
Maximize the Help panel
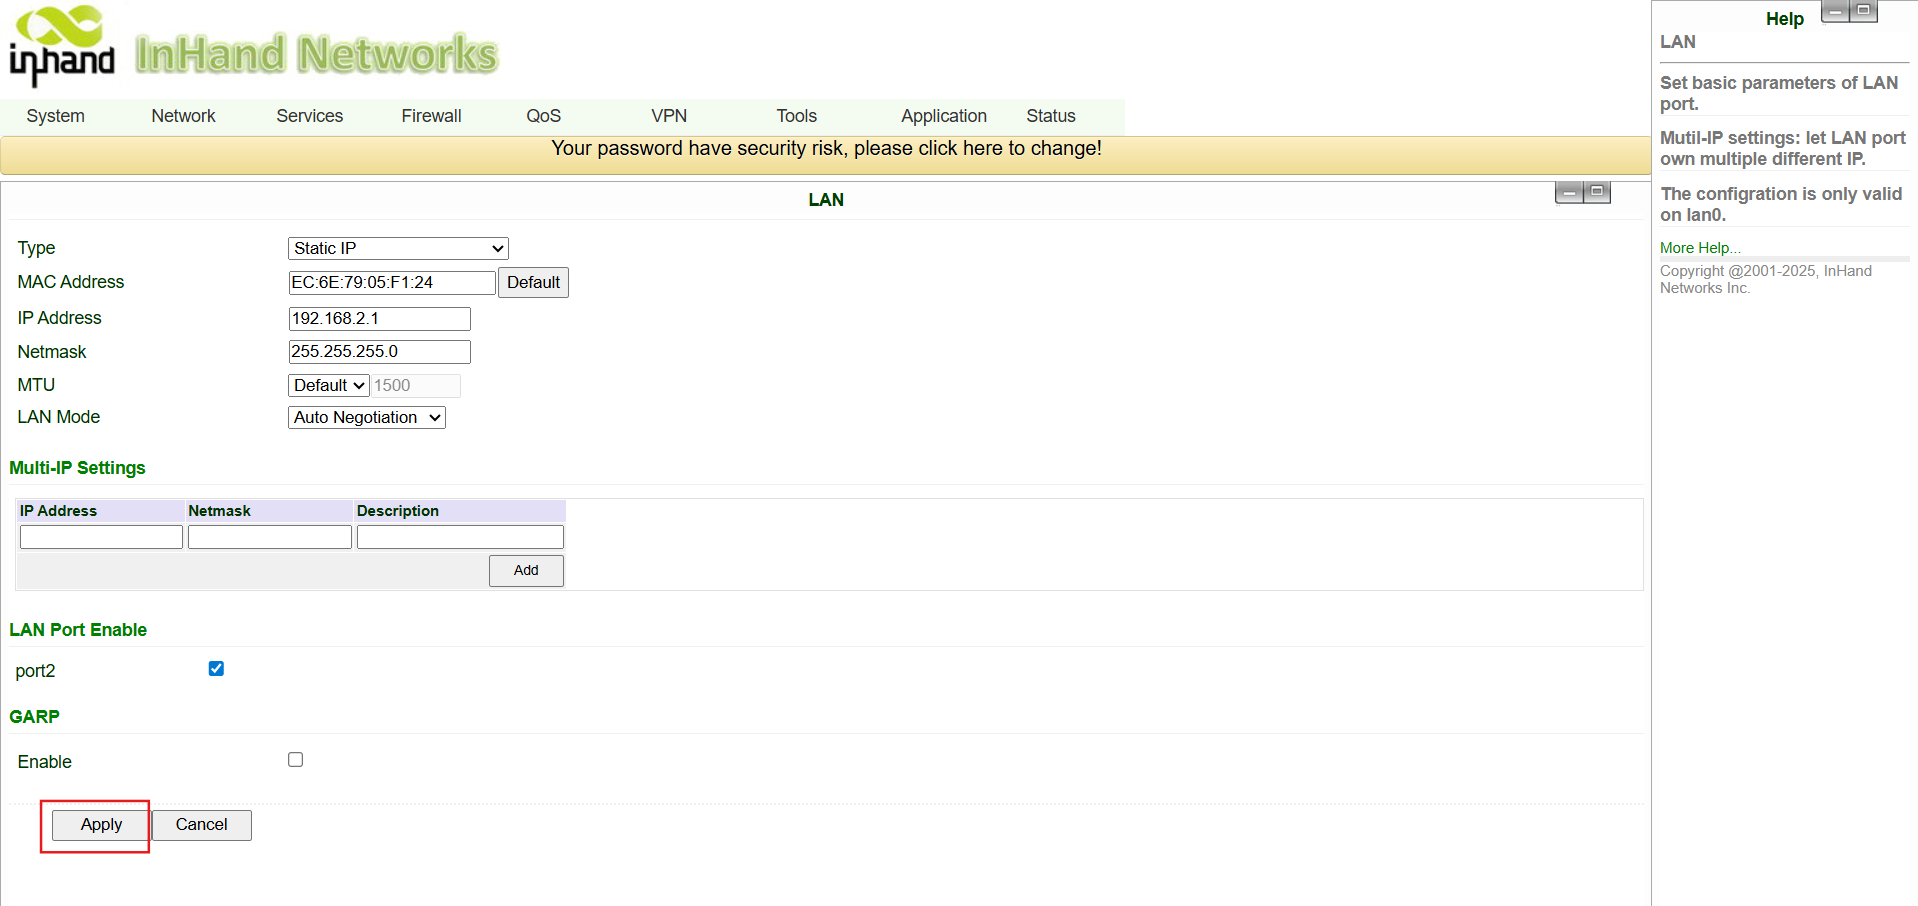pyautogui.click(x=1863, y=12)
